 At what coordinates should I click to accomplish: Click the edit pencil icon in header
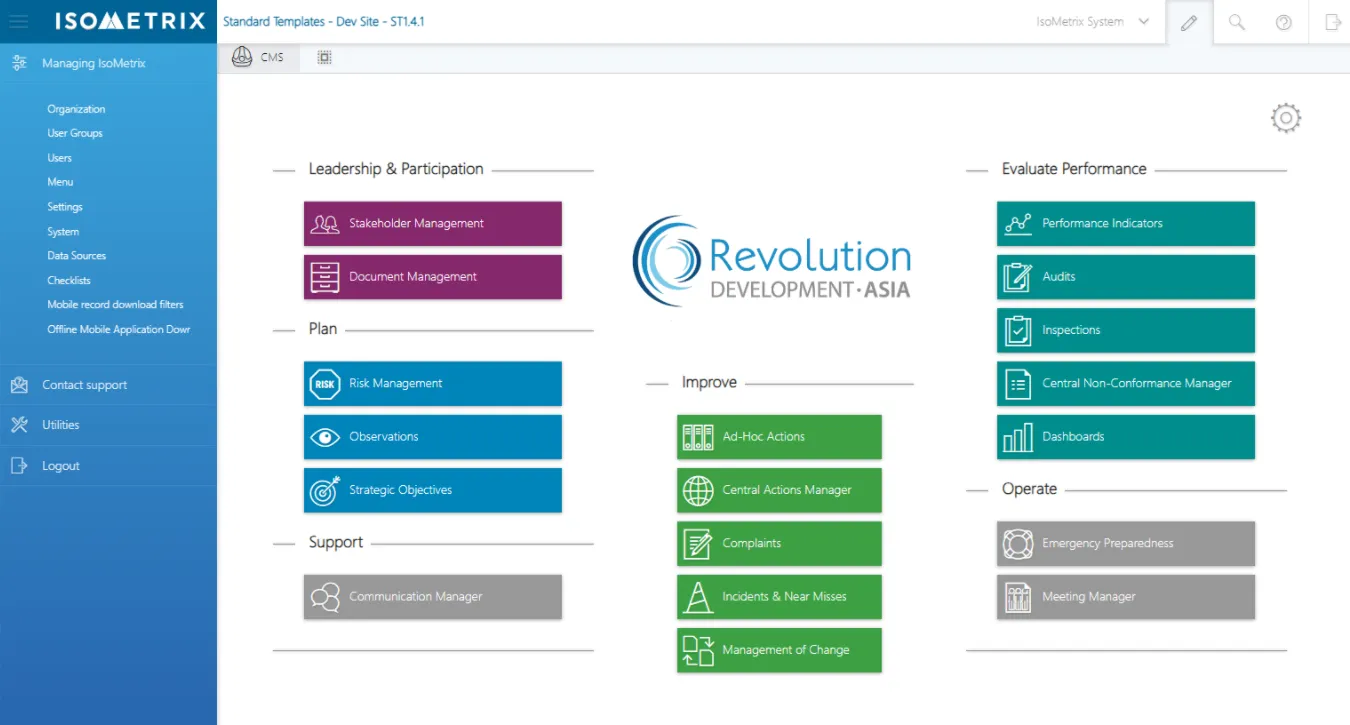coord(1189,22)
